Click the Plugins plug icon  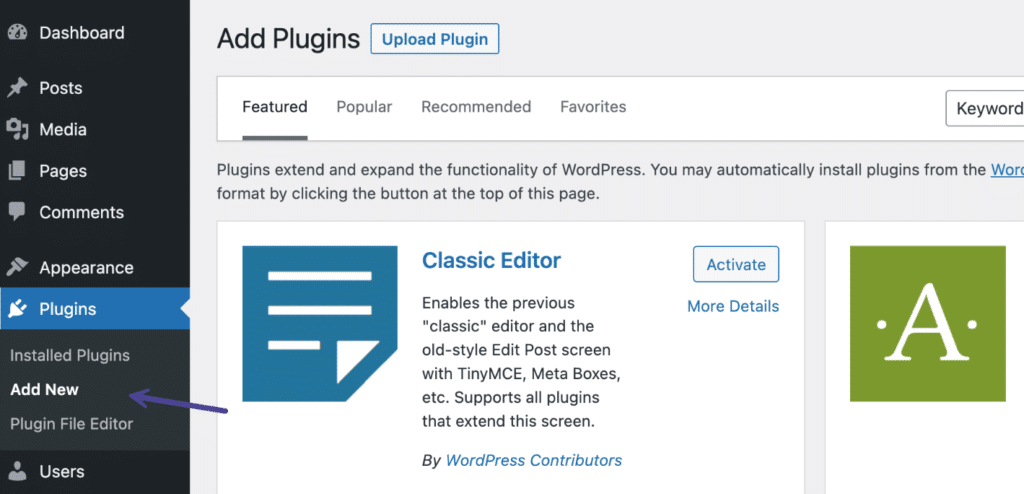point(16,309)
